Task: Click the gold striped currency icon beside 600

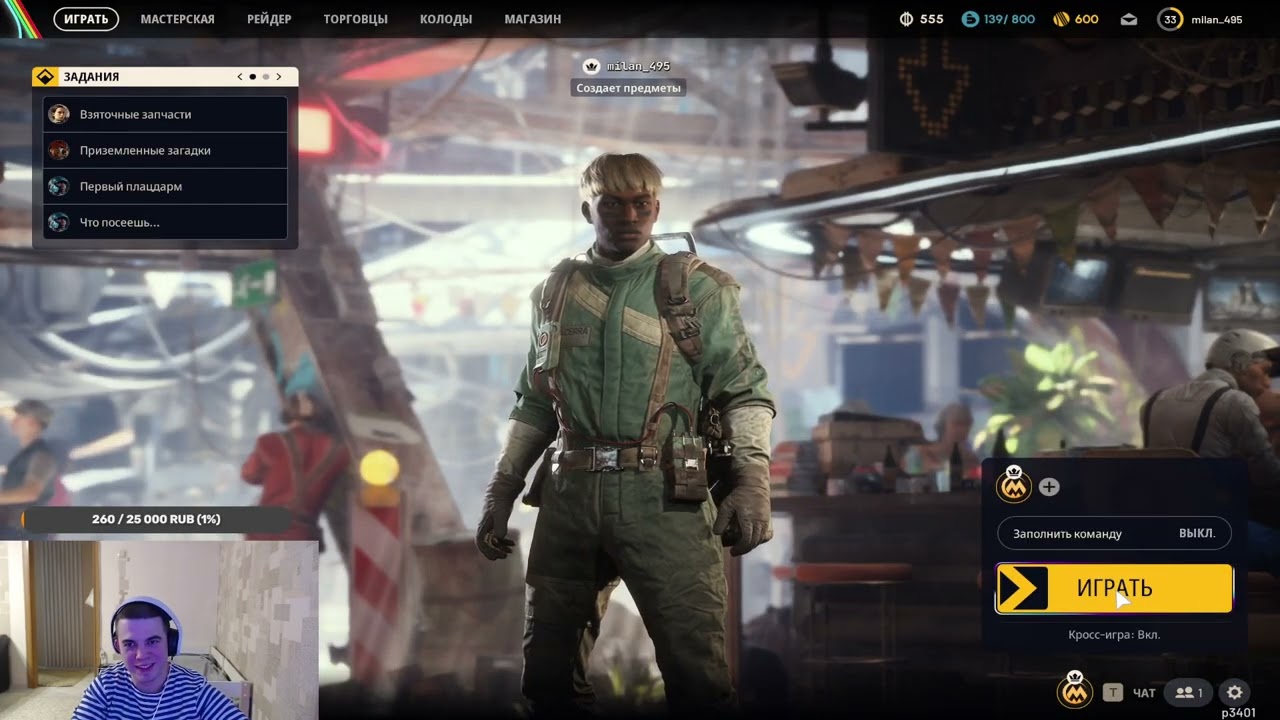Action: (1060, 19)
